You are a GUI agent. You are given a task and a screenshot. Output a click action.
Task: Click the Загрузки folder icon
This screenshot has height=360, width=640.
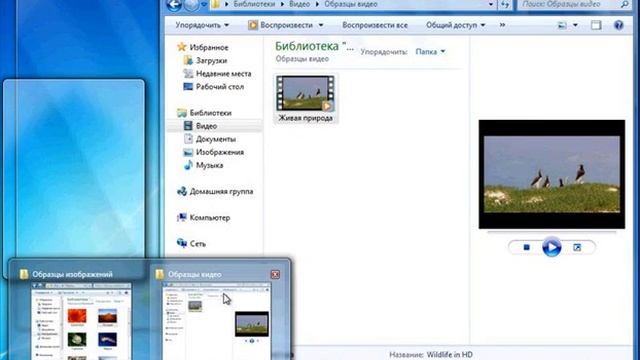click(x=188, y=60)
